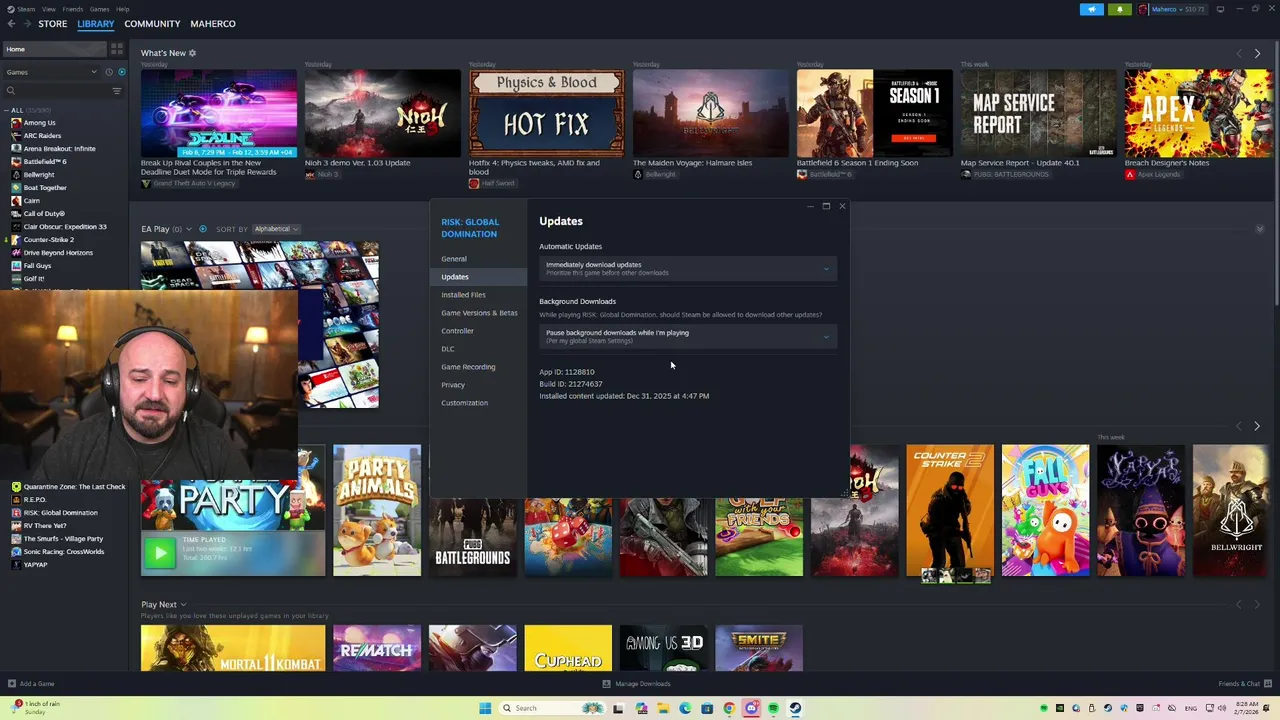Open the Maherco account dropdown at top right

pyautogui.click(x=1181, y=9)
